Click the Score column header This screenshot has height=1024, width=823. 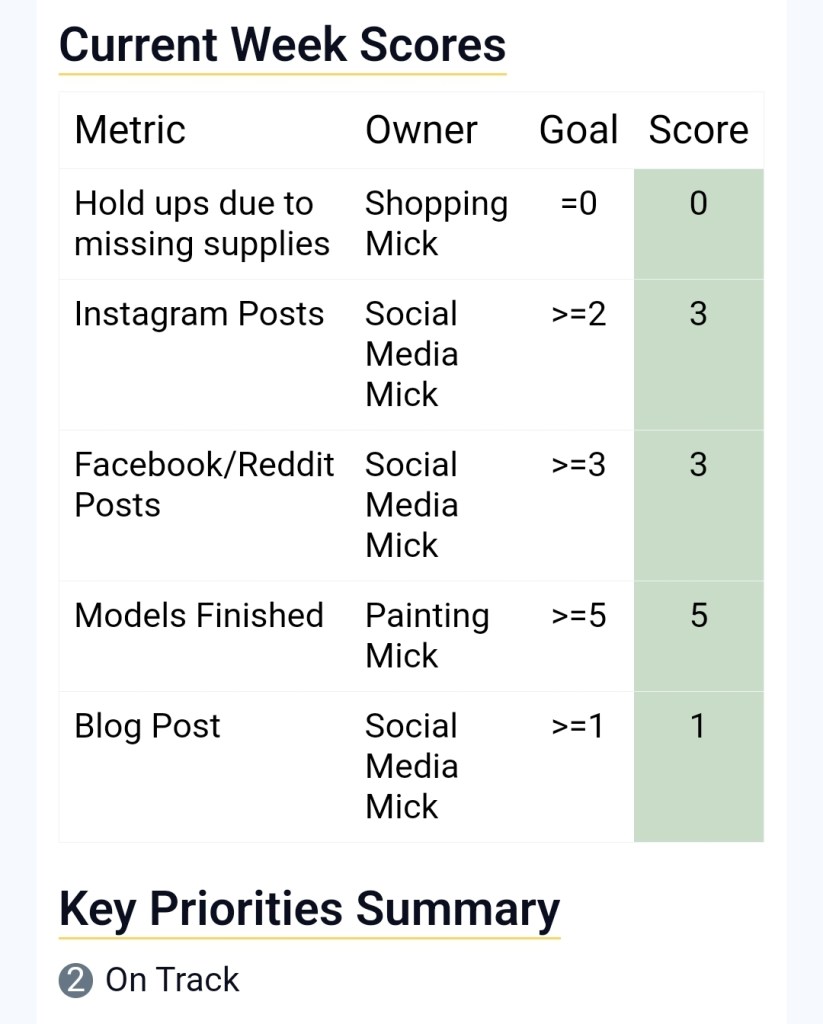click(x=698, y=130)
